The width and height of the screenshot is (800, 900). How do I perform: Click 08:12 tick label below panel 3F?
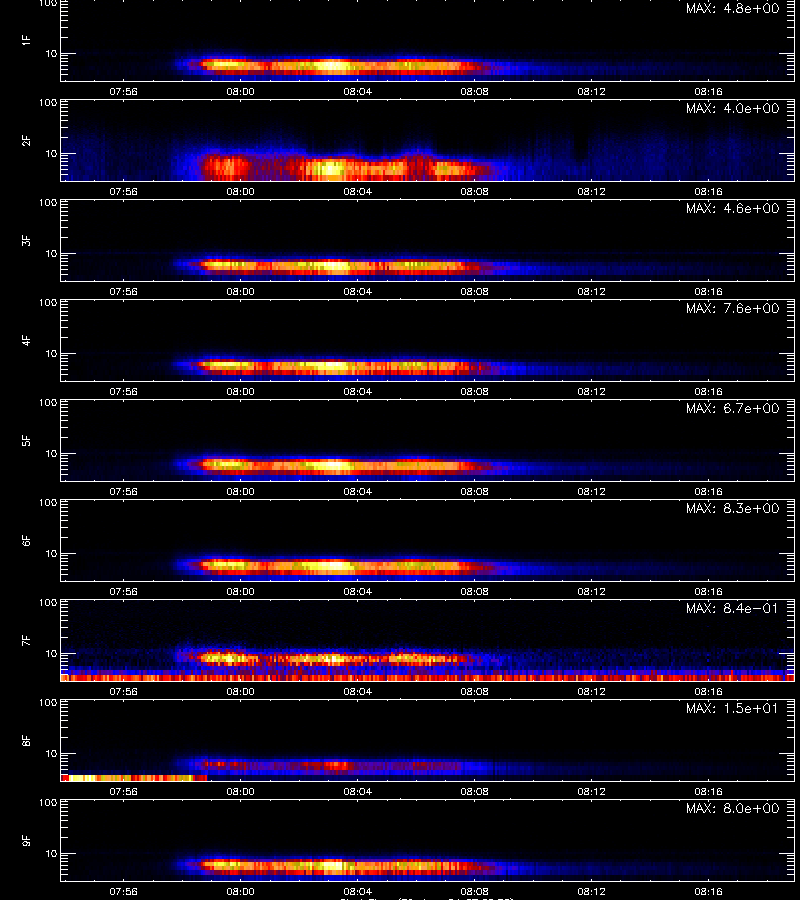coord(592,291)
